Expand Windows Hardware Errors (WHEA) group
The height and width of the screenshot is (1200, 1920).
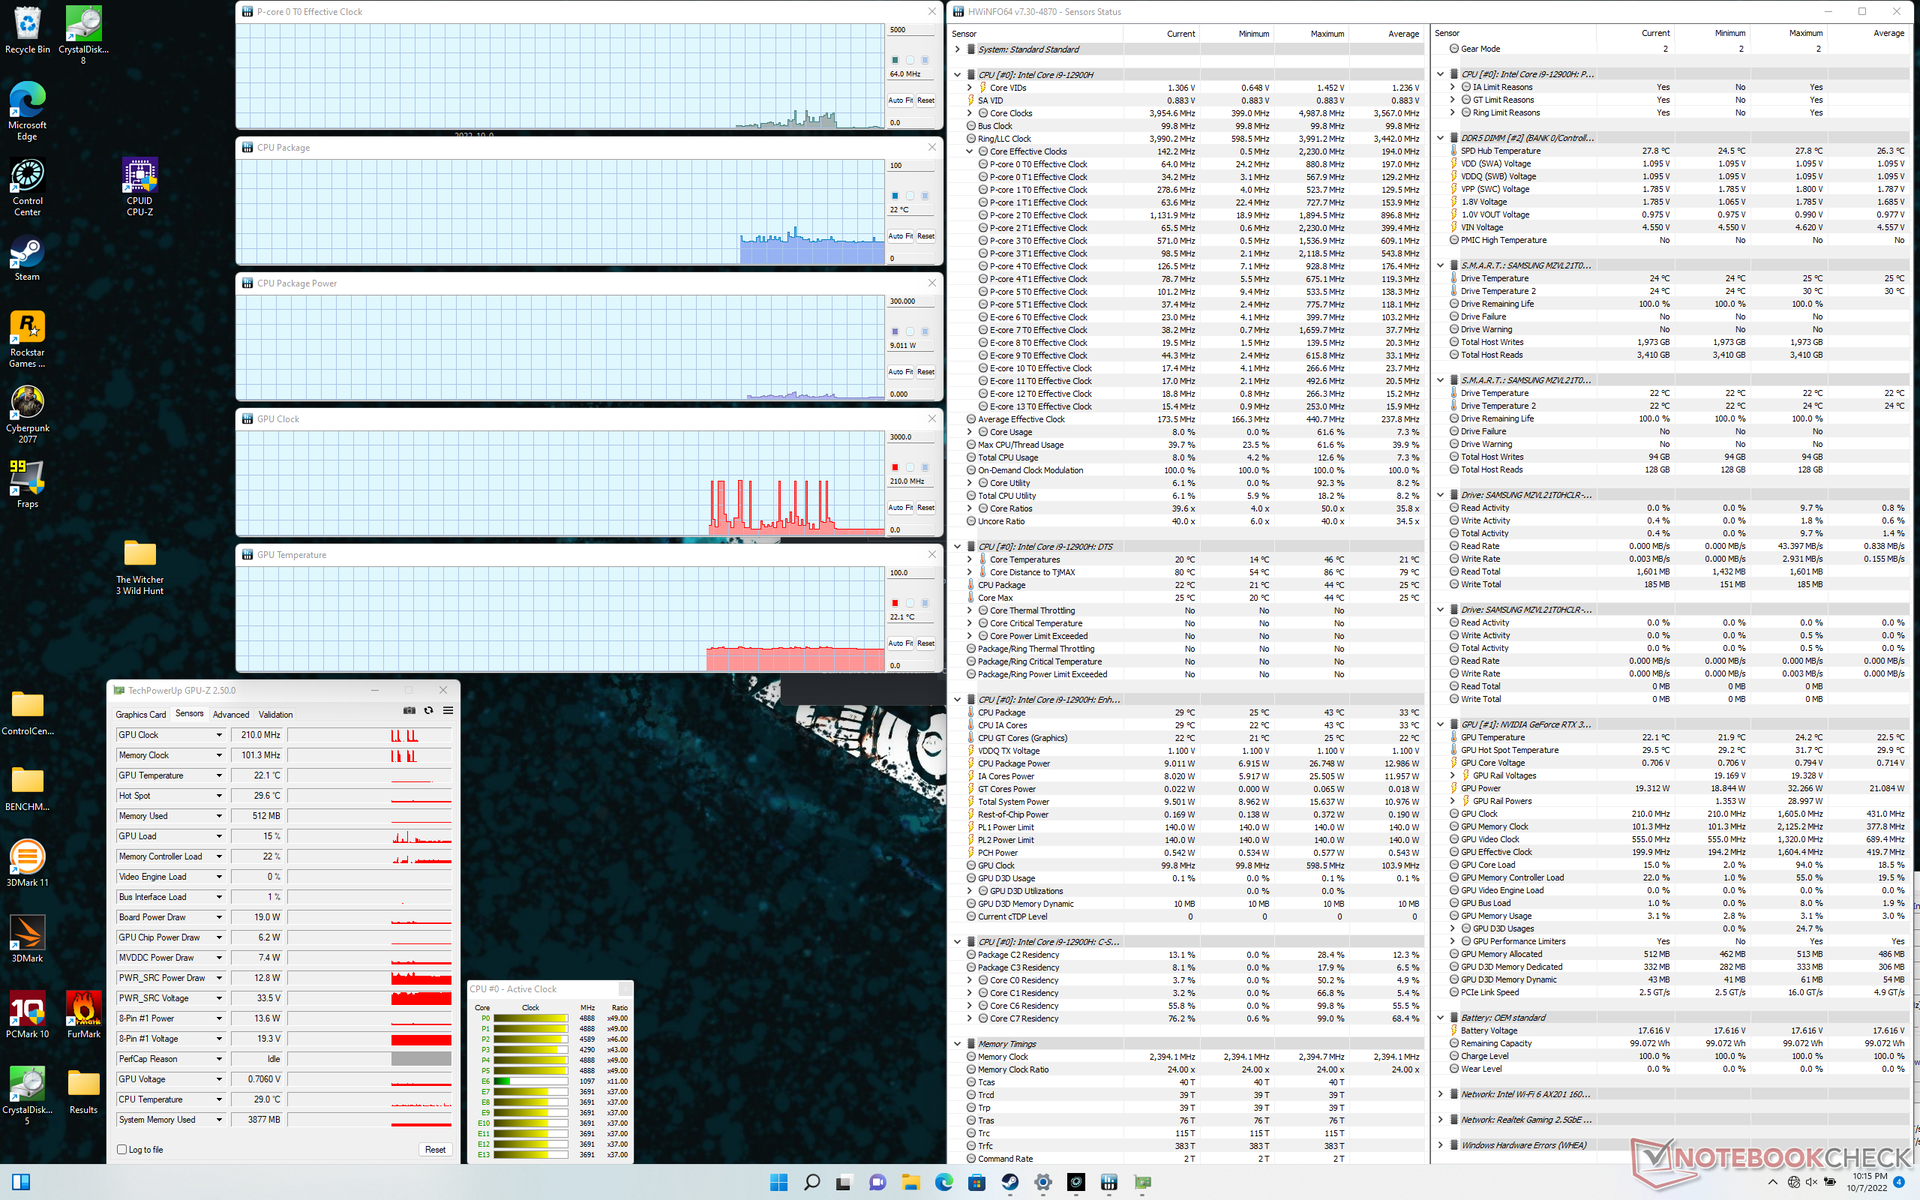click(1441, 1145)
